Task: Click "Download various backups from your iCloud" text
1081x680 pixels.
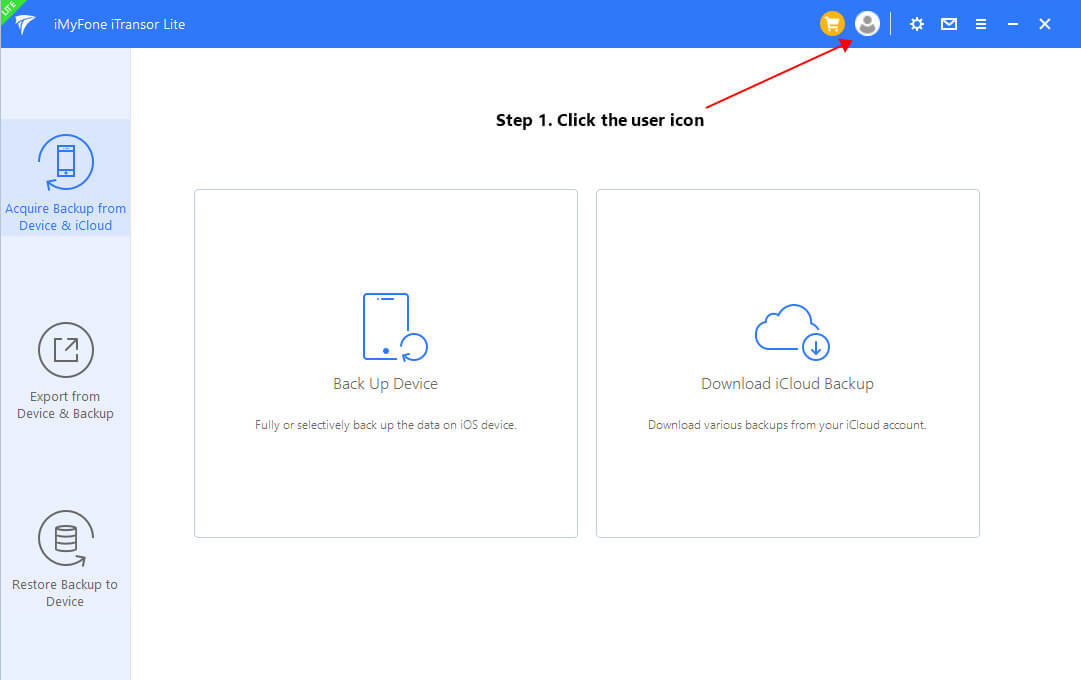Action: tap(787, 425)
